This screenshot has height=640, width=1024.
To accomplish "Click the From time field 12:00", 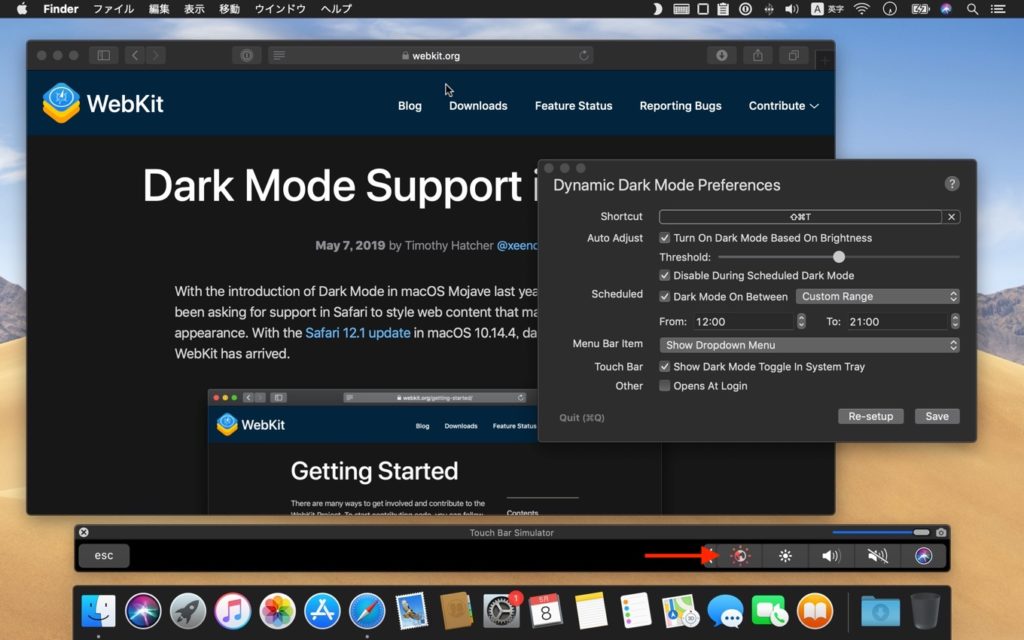I will 744,321.
